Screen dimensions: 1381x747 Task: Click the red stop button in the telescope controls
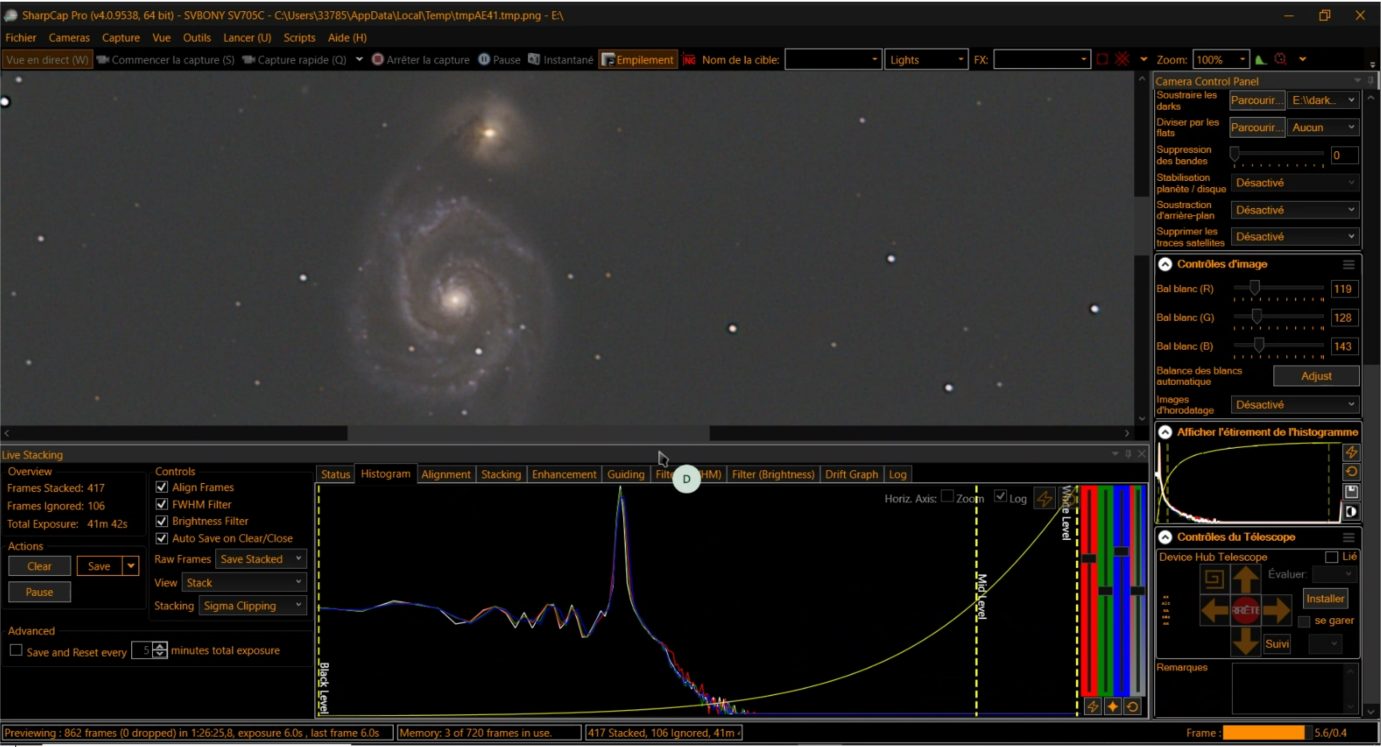[x=1245, y=610]
